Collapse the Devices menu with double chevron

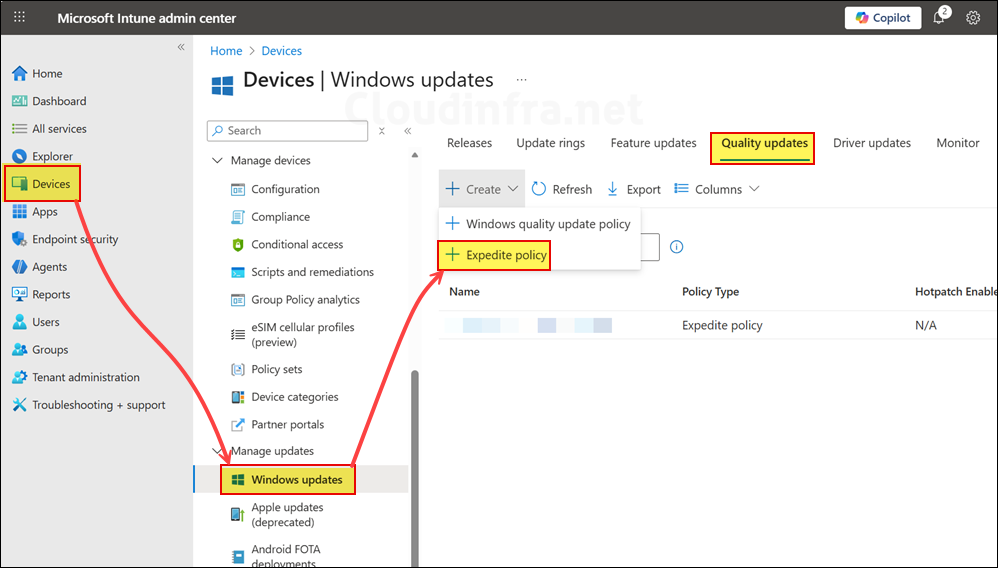[x=407, y=131]
